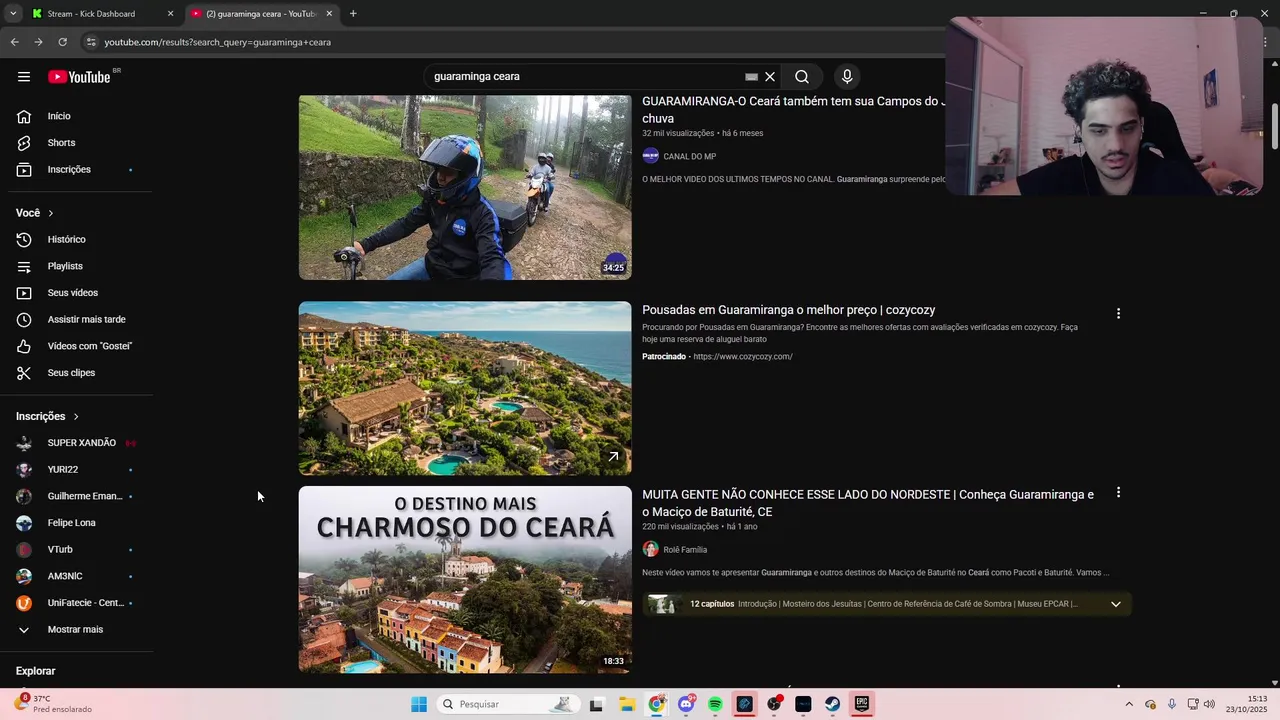Clear the search query with X

click(770, 77)
